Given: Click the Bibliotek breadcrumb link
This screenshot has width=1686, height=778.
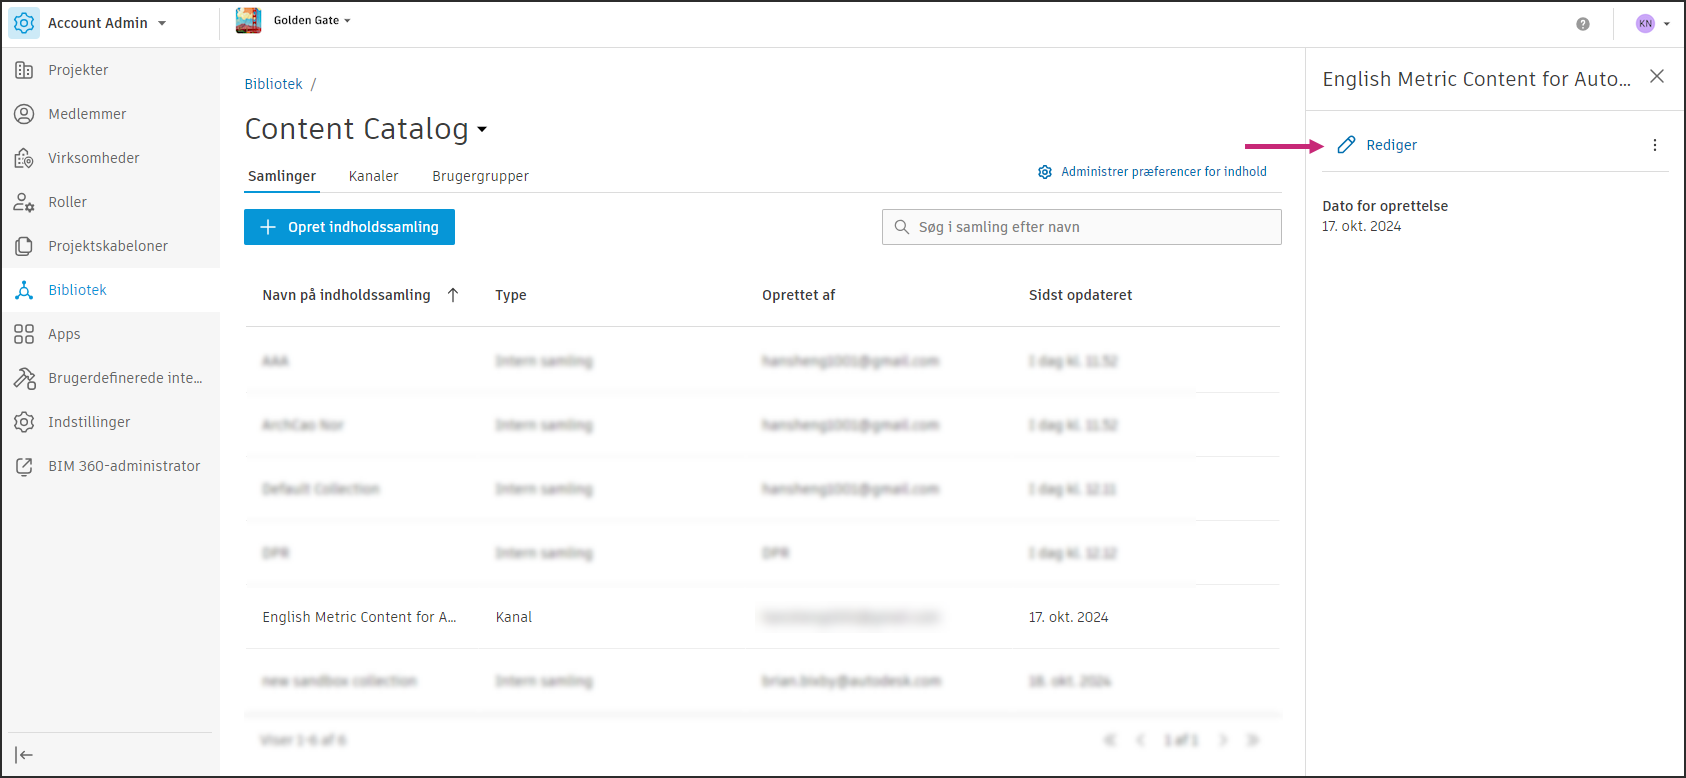Looking at the screenshot, I should (x=273, y=84).
